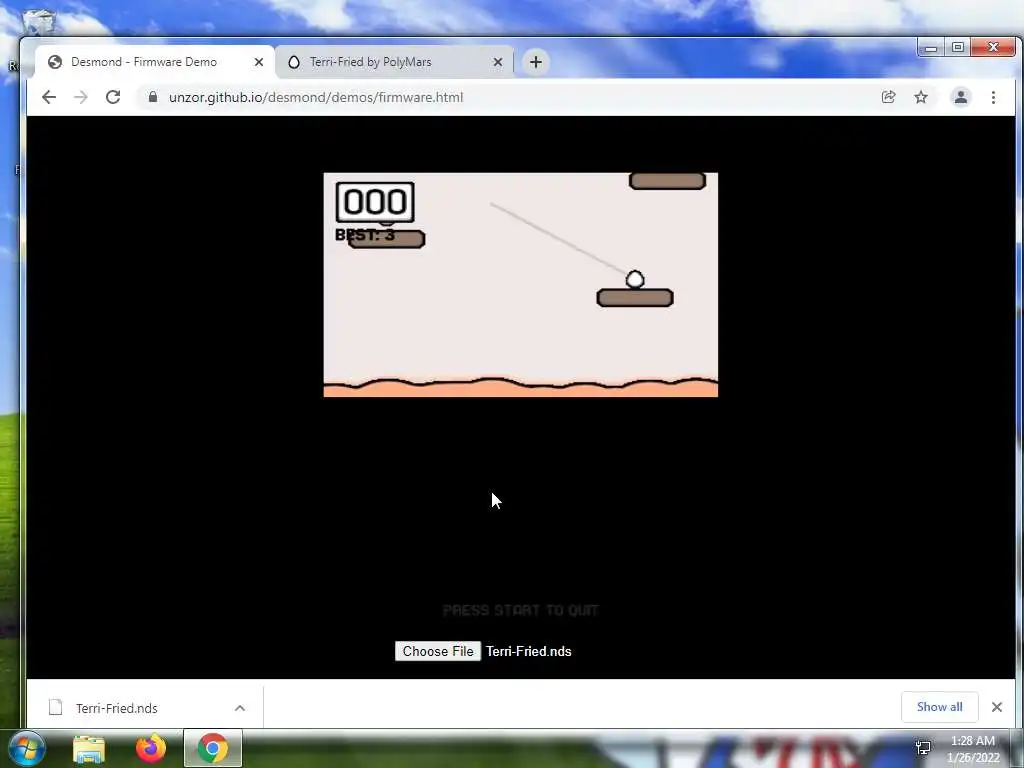Click the 000 score counter
Screen dimensions: 1024x768
coord(375,202)
